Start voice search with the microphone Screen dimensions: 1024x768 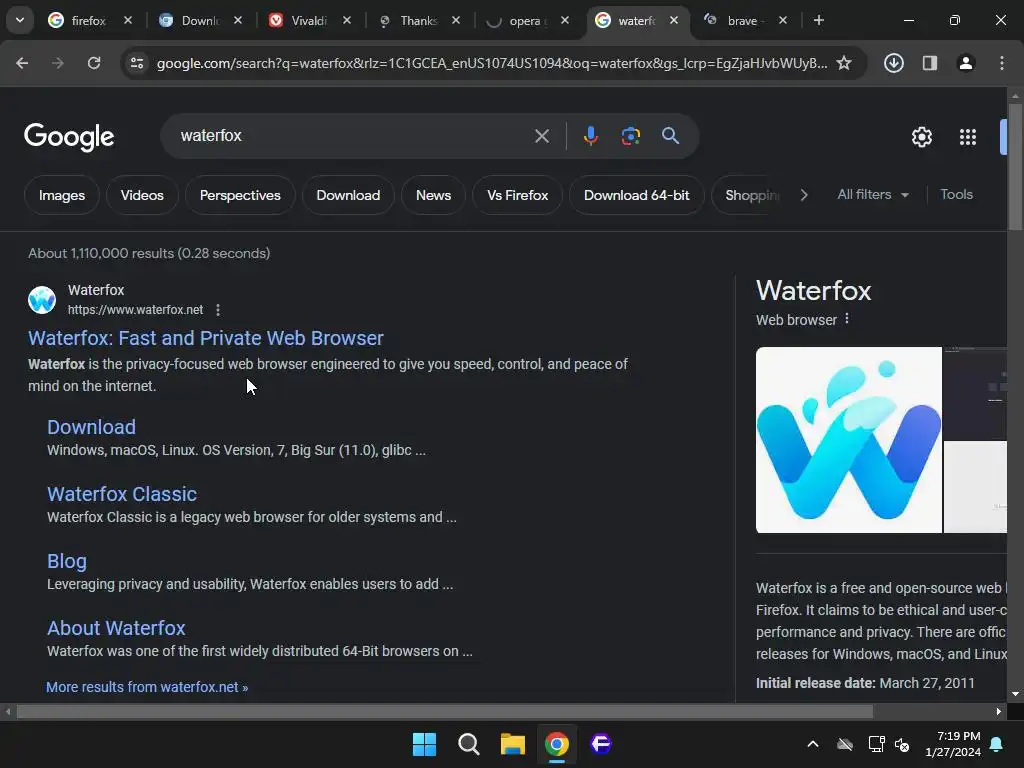pyautogui.click(x=590, y=136)
